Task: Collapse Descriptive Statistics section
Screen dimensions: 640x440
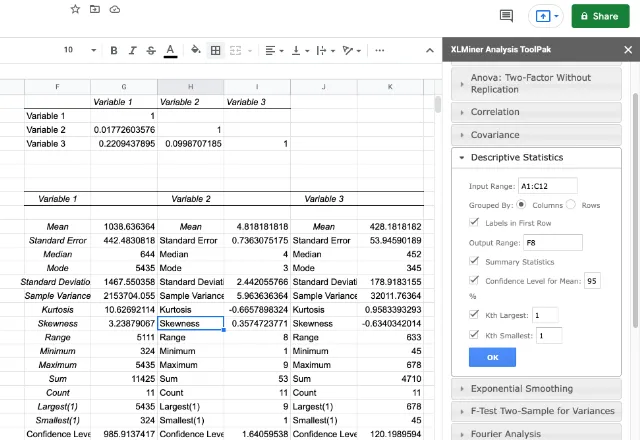Action: 536,158
